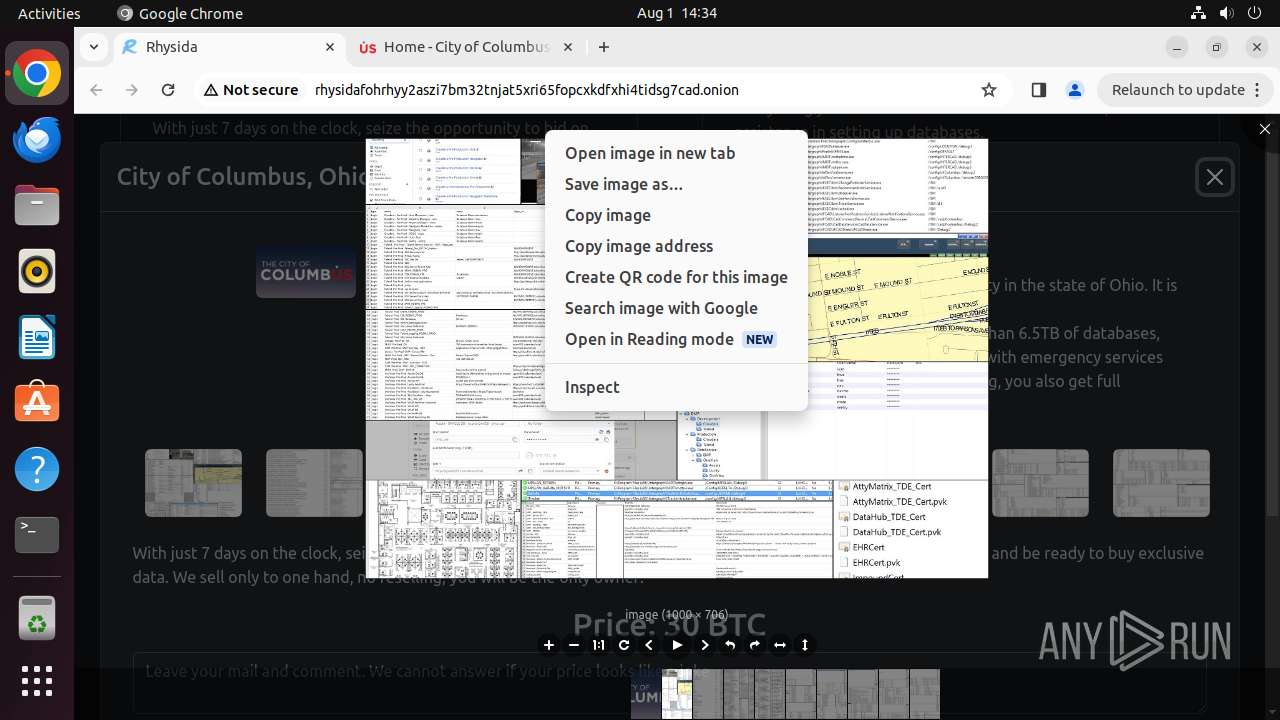The image size is (1280, 720).
Task: Toggle the Chrome side panel
Action: point(1039,90)
